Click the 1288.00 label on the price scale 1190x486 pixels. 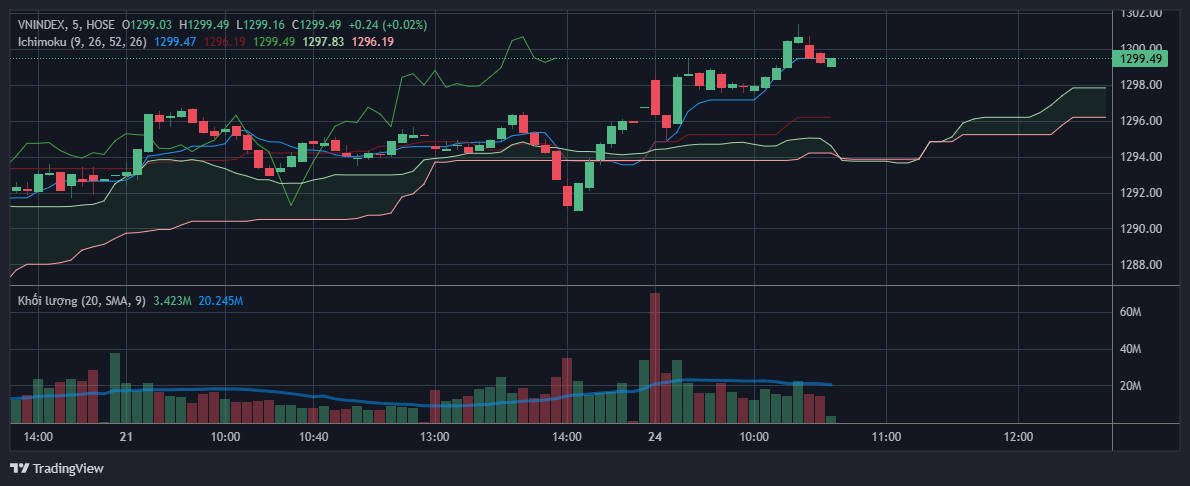1141,265
